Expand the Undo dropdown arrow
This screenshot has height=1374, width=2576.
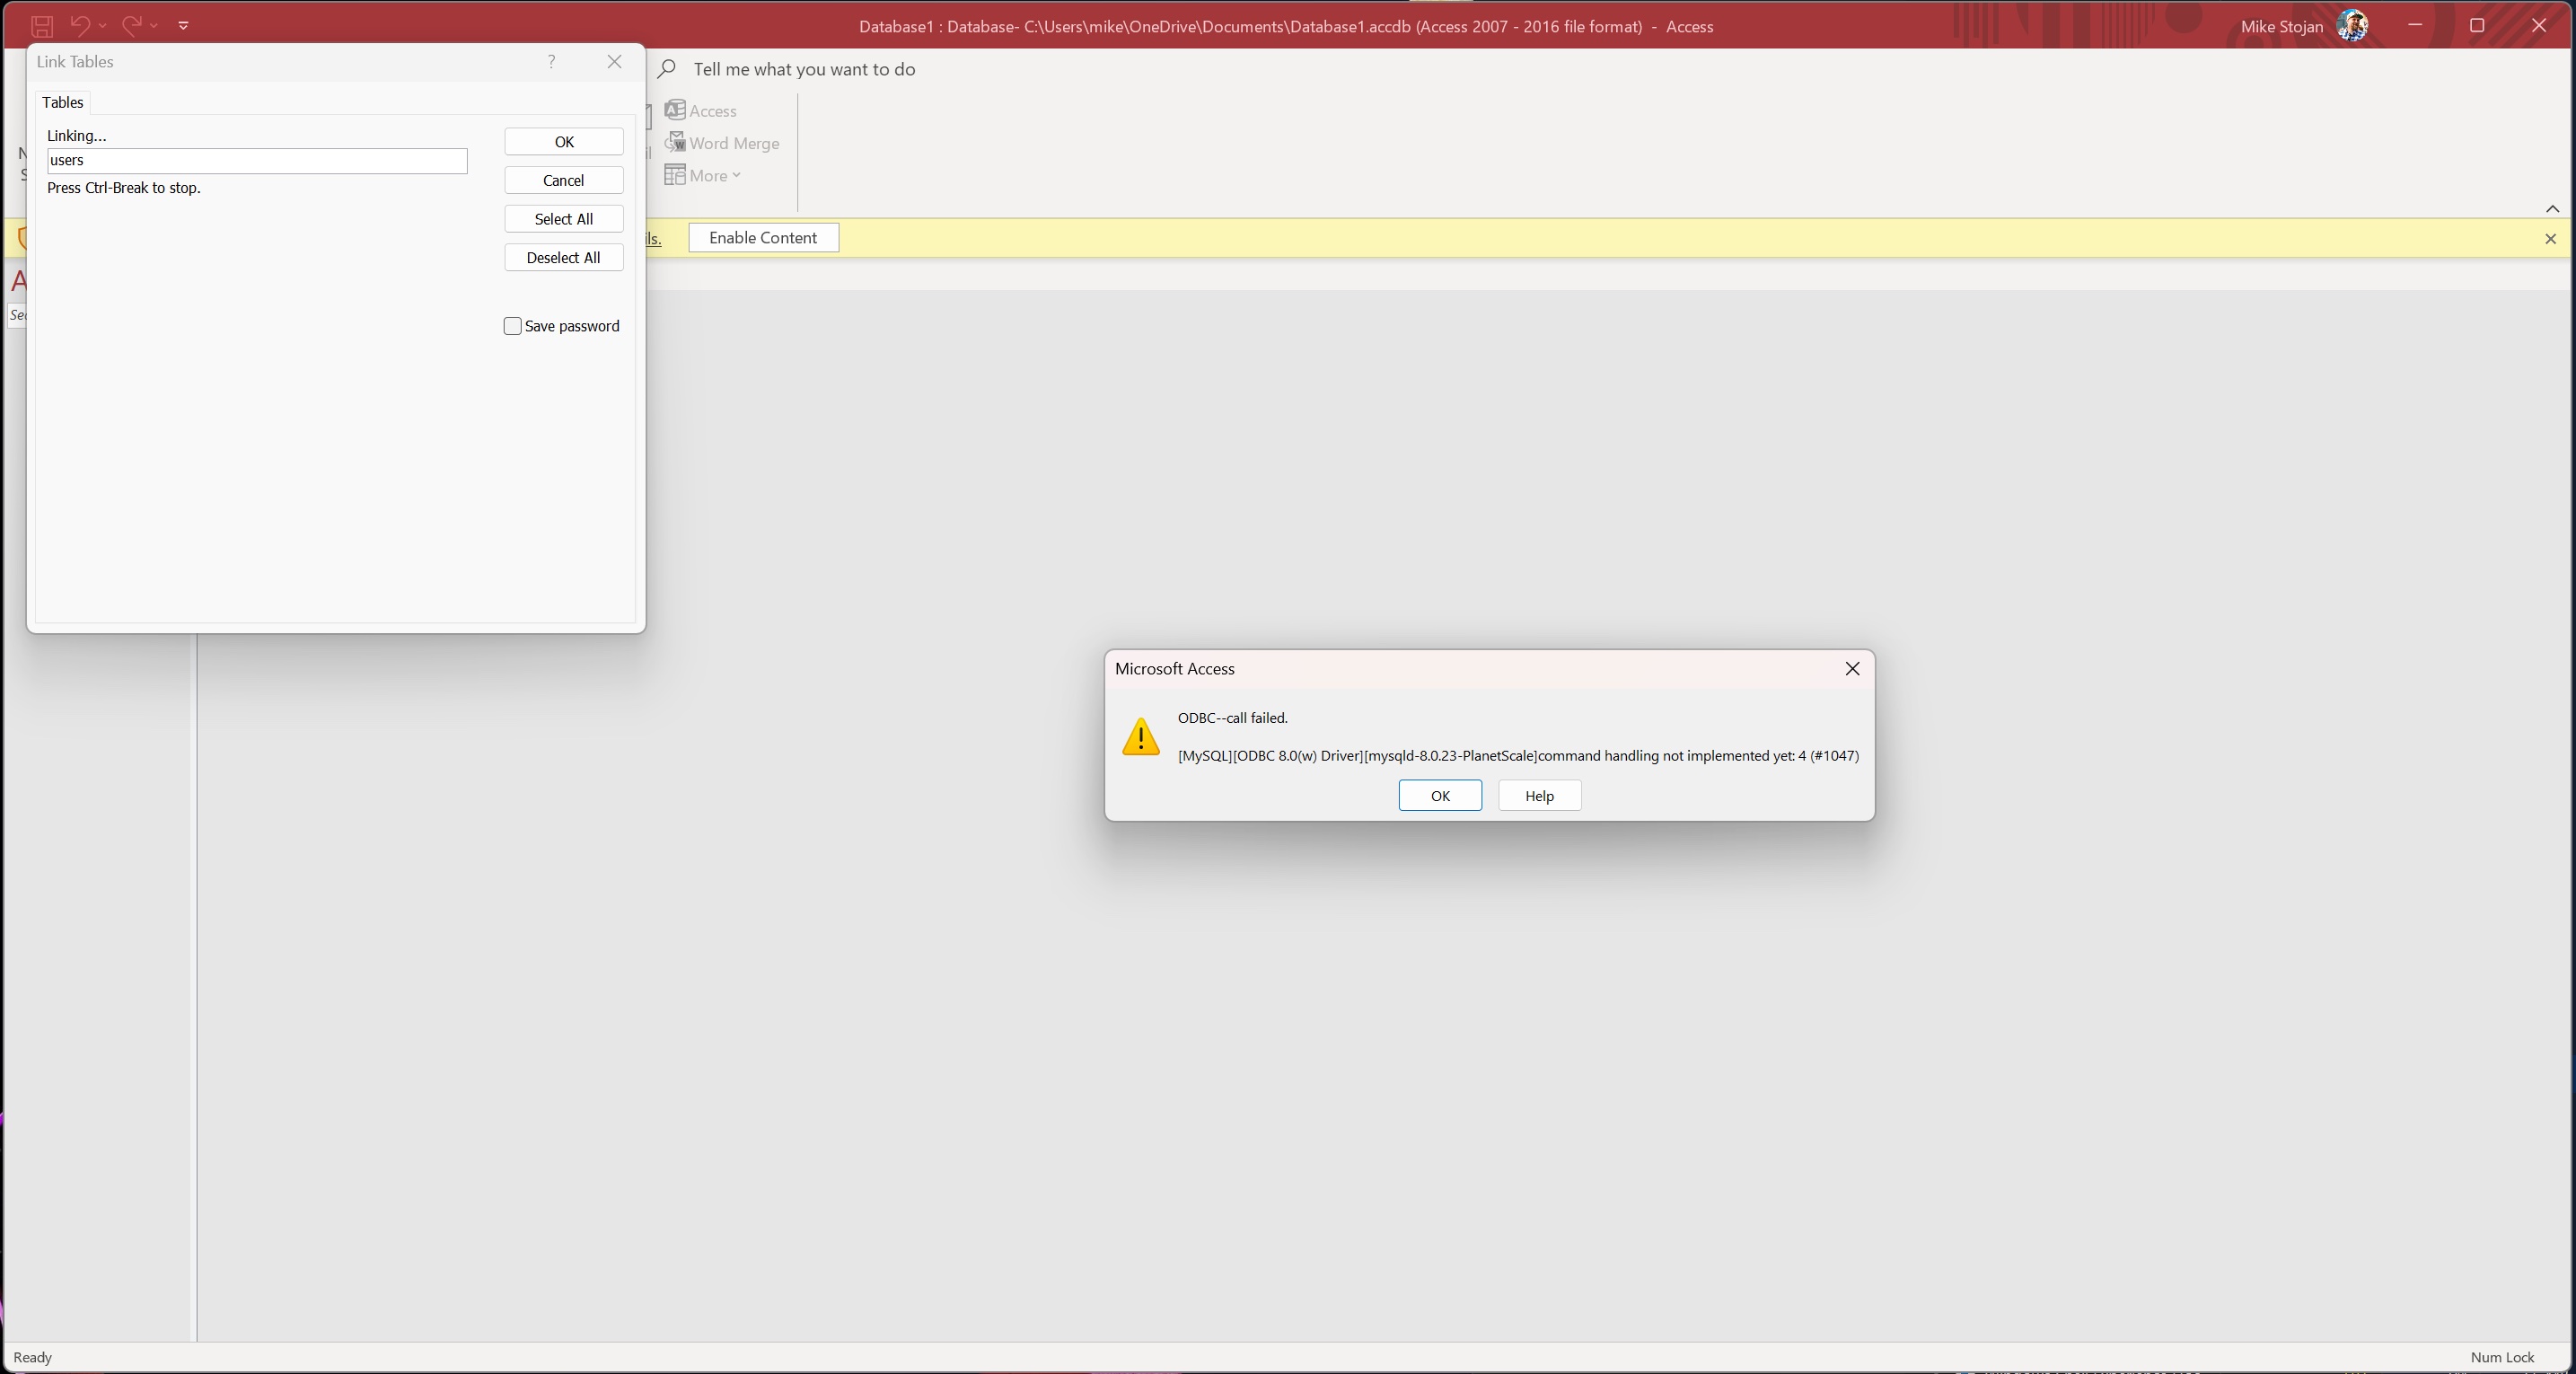point(102,25)
